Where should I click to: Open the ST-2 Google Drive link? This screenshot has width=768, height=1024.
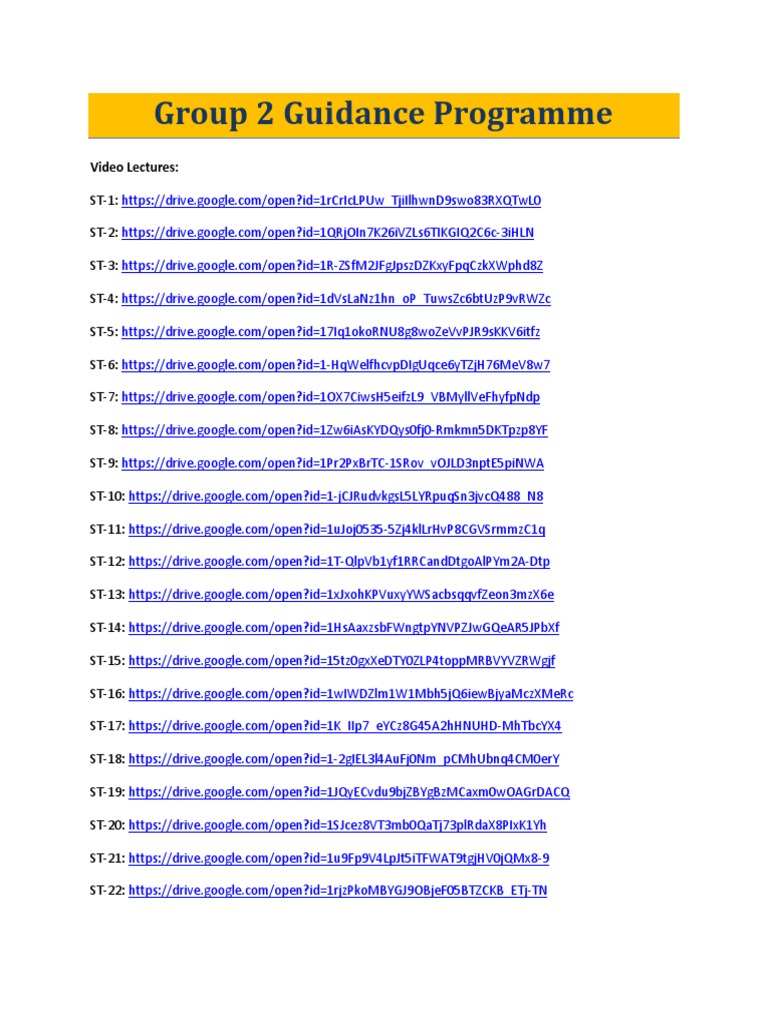click(328, 232)
